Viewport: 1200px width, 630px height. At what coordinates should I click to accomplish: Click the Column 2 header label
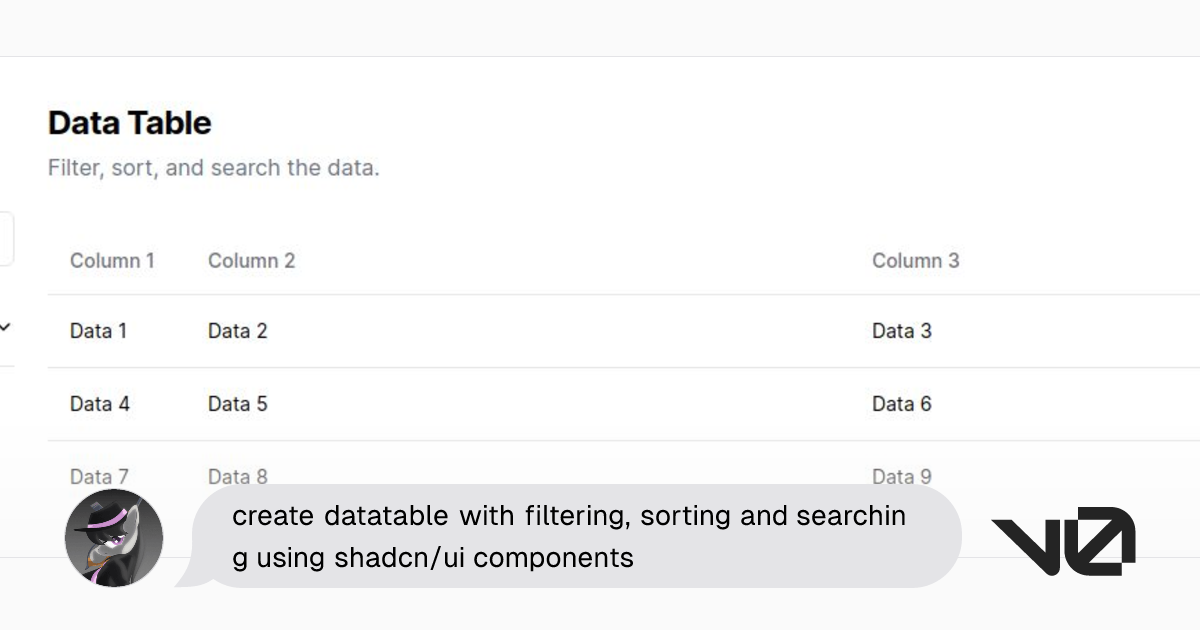pyautogui.click(x=250, y=260)
